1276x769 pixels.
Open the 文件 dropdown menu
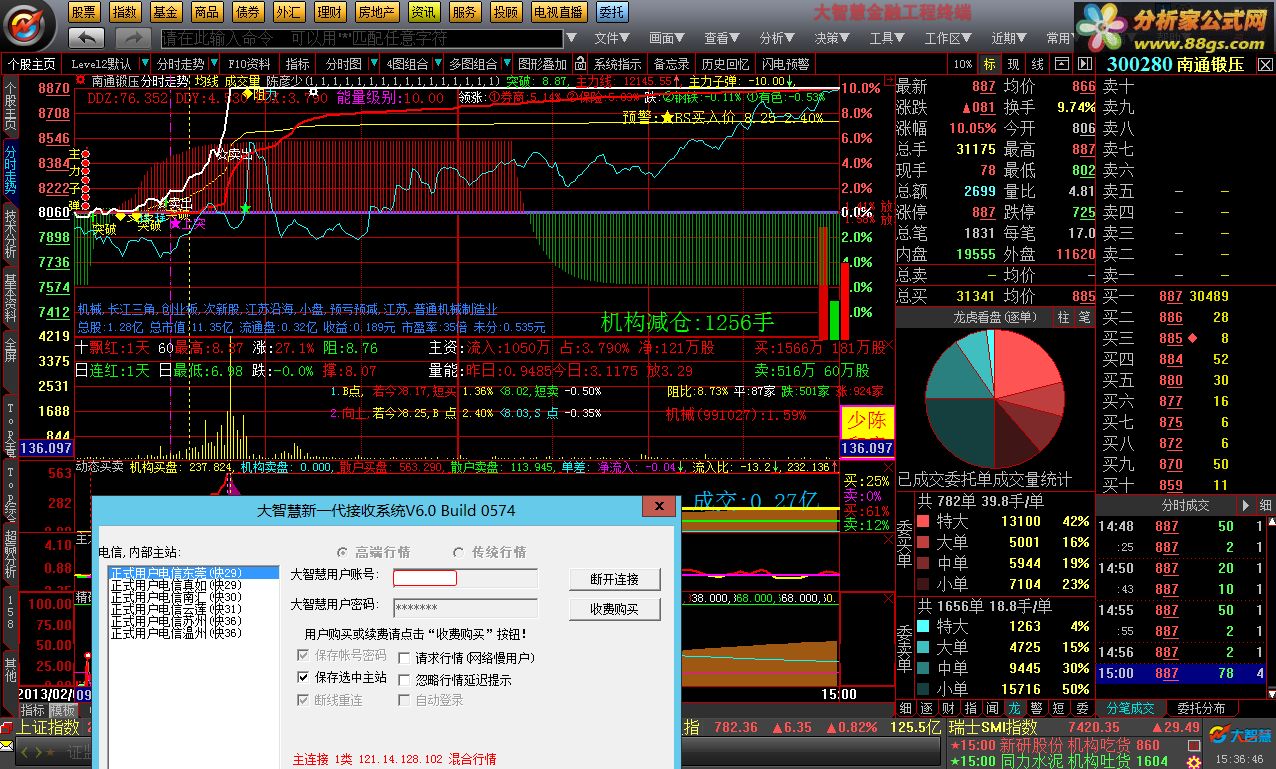[610, 38]
